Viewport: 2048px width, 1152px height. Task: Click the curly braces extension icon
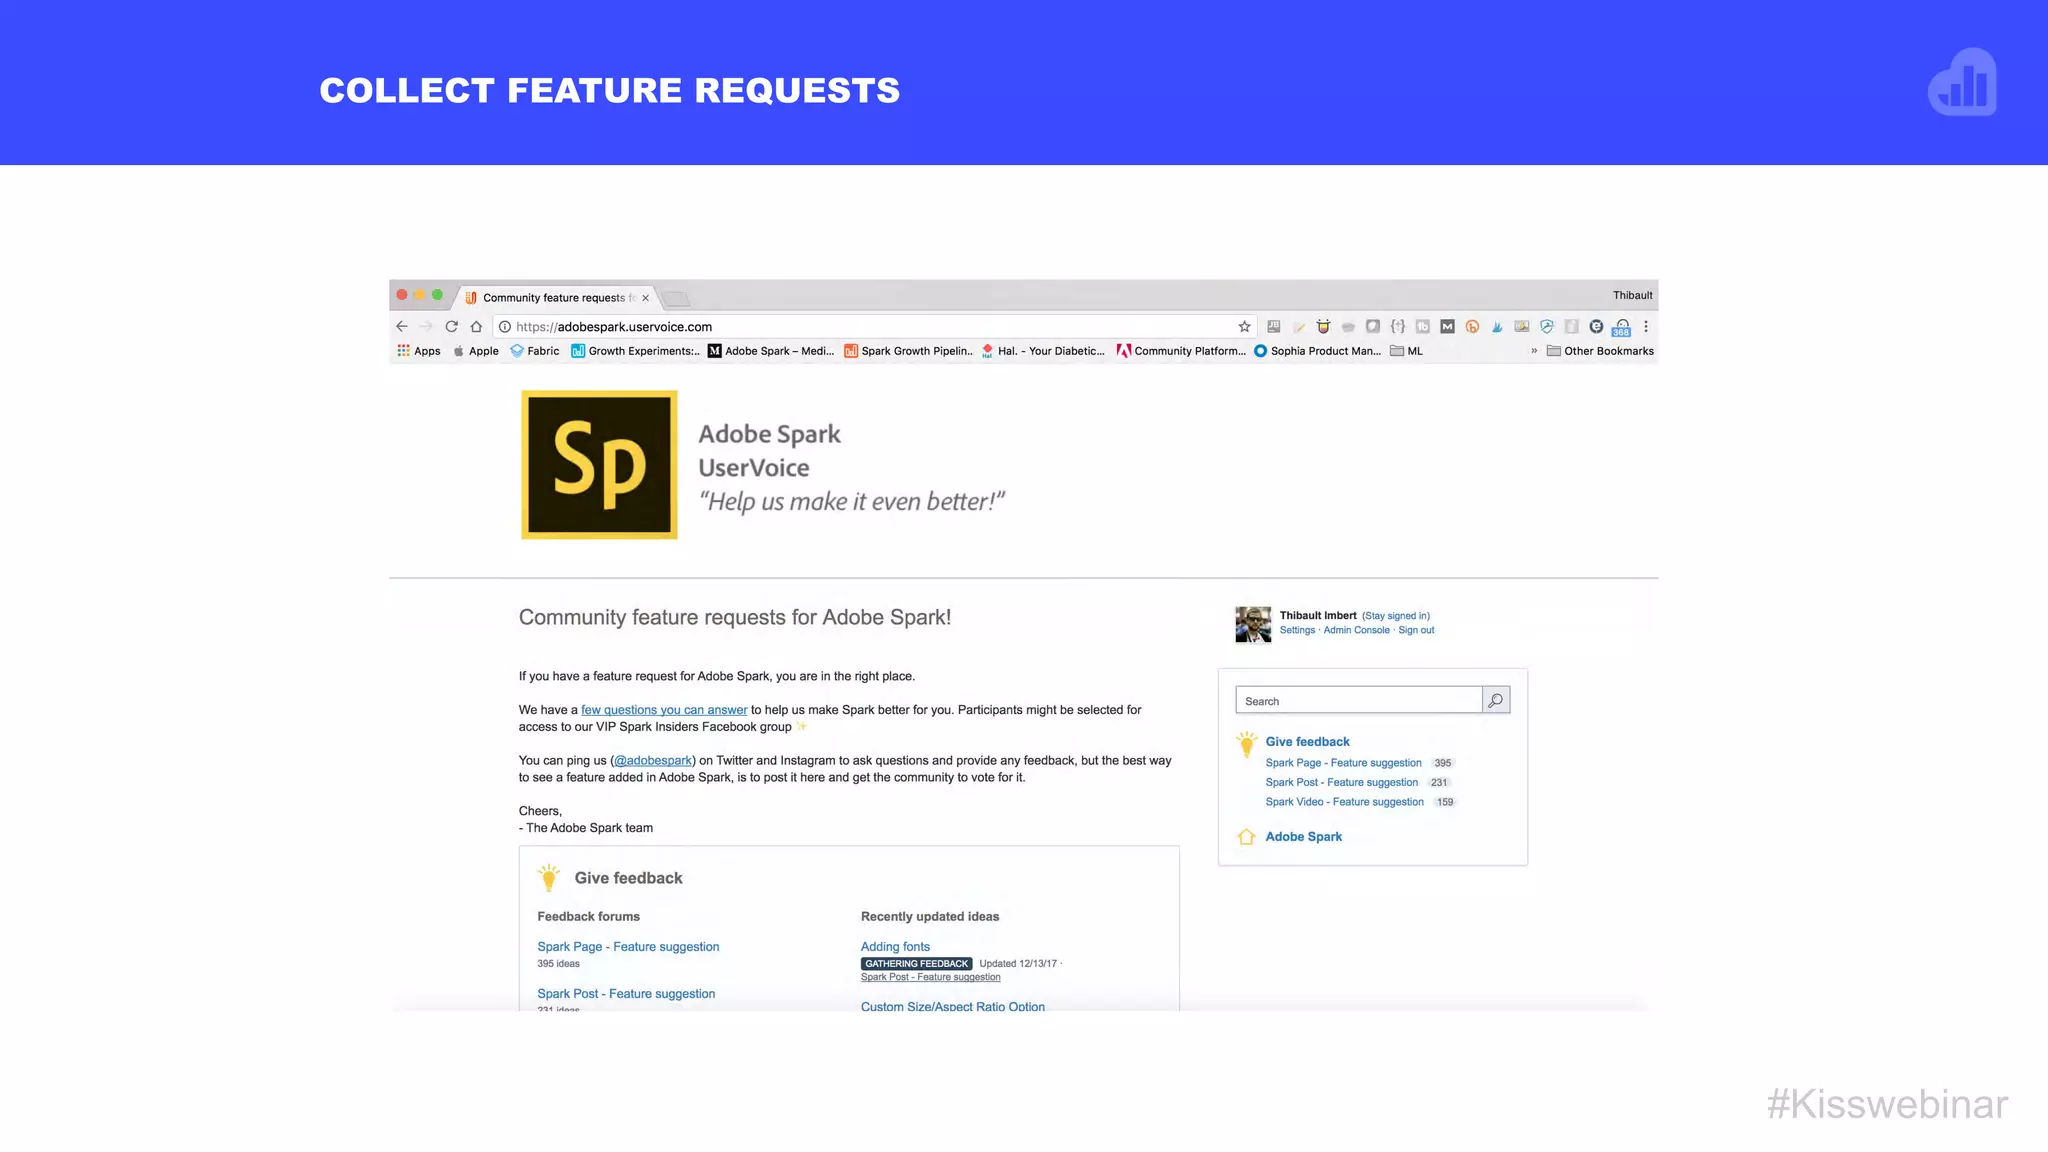click(x=1398, y=326)
